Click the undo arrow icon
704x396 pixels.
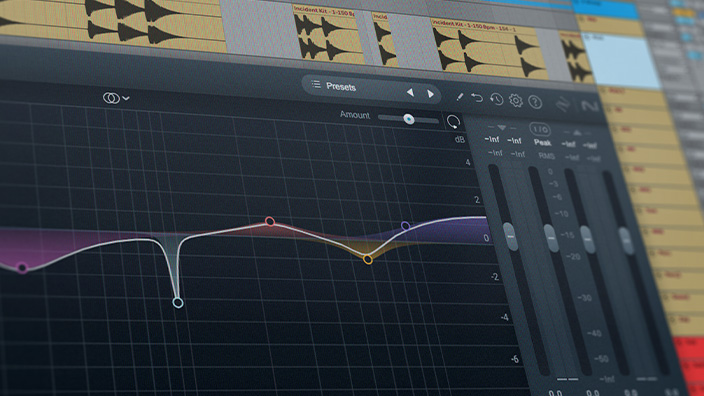(477, 97)
